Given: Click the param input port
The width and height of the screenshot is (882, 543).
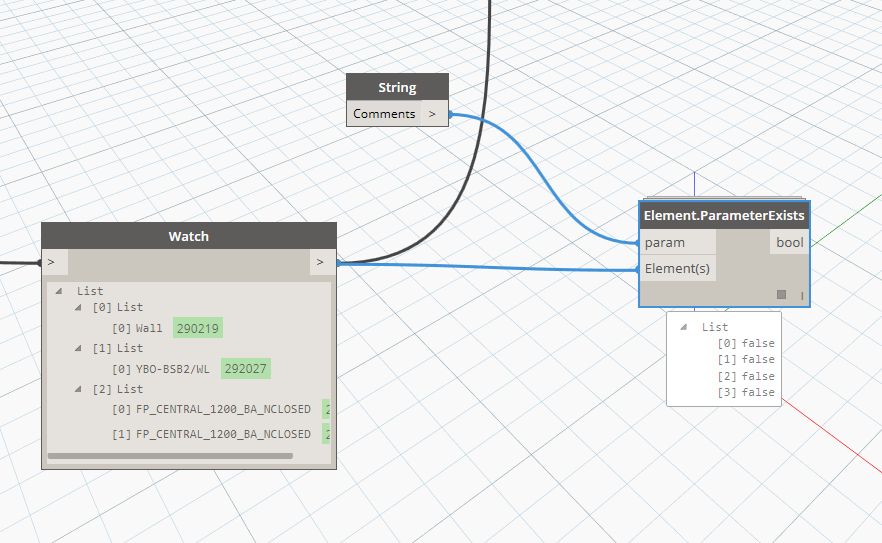Looking at the screenshot, I should (678, 243).
